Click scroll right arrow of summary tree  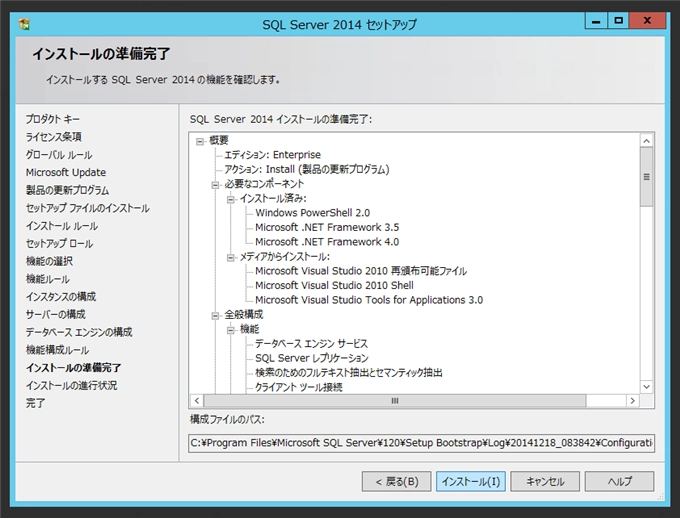coord(633,400)
